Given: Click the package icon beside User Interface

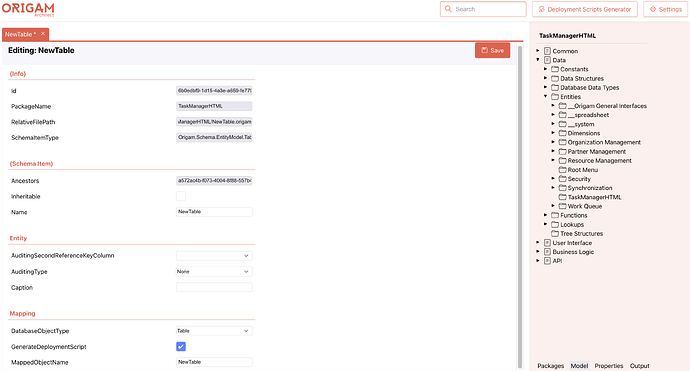Looking at the screenshot, I should (547, 242).
